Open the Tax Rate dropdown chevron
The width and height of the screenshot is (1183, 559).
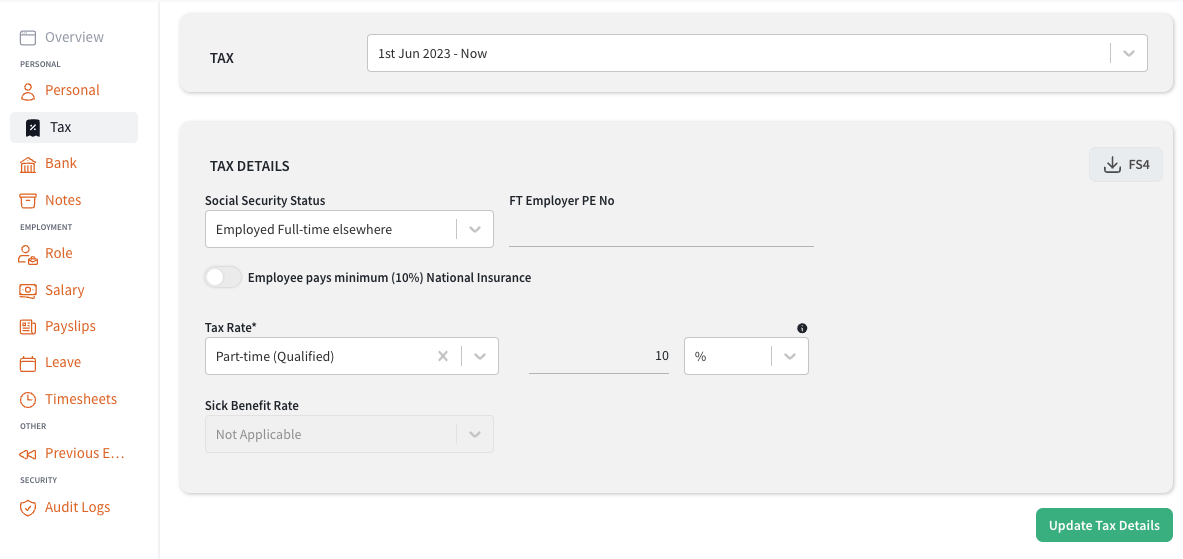(x=480, y=356)
